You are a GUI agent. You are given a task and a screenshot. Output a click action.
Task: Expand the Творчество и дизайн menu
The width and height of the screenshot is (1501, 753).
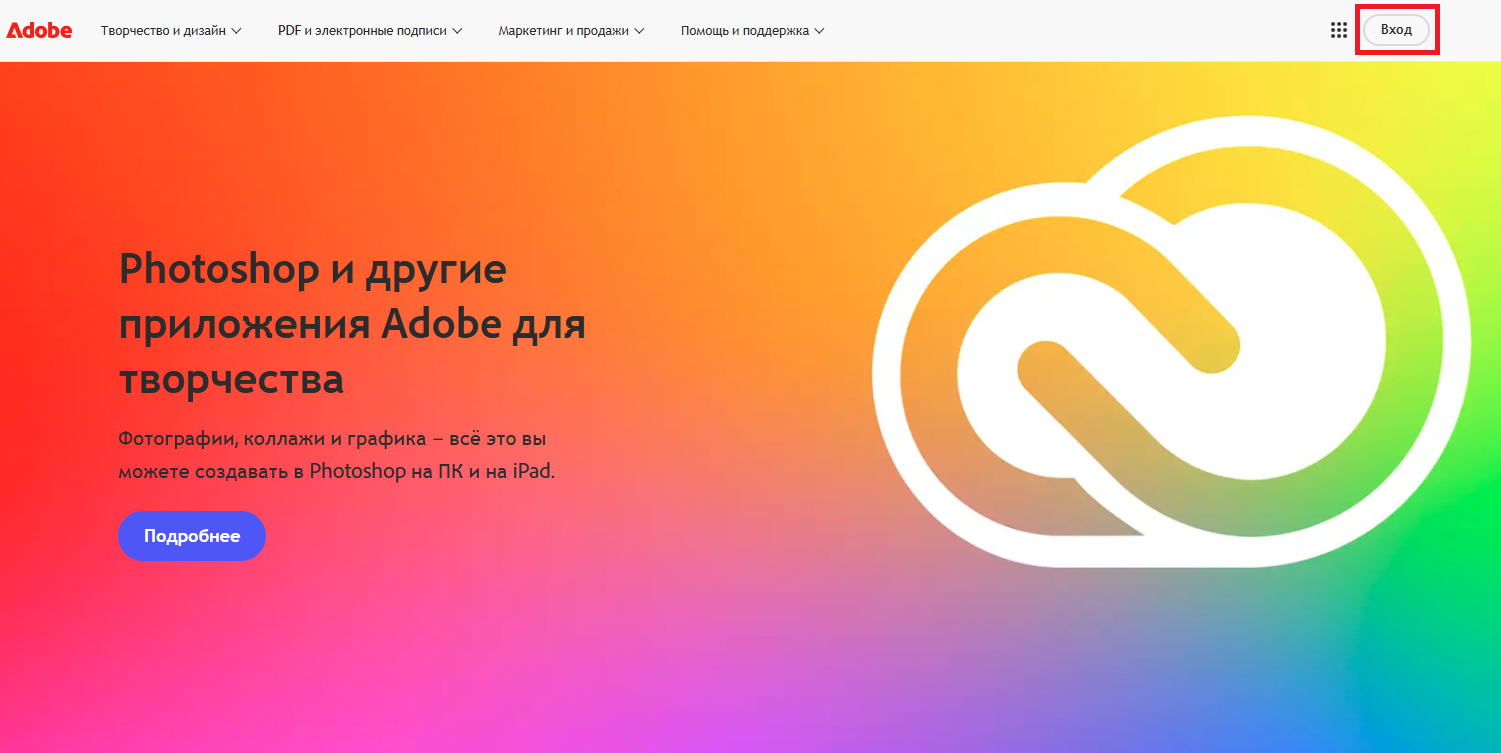pos(171,31)
